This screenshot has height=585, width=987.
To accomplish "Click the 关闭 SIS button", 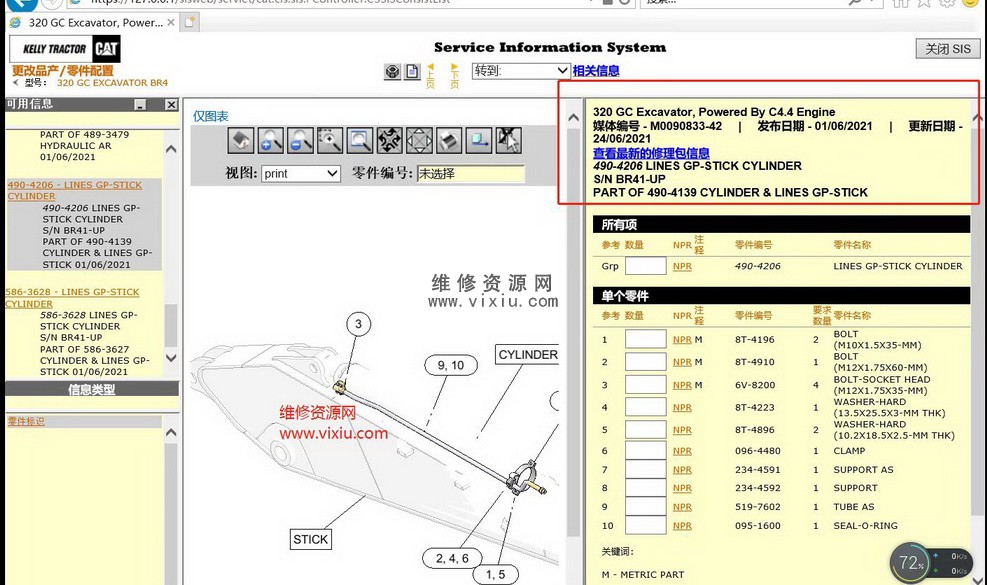I will 947,49.
